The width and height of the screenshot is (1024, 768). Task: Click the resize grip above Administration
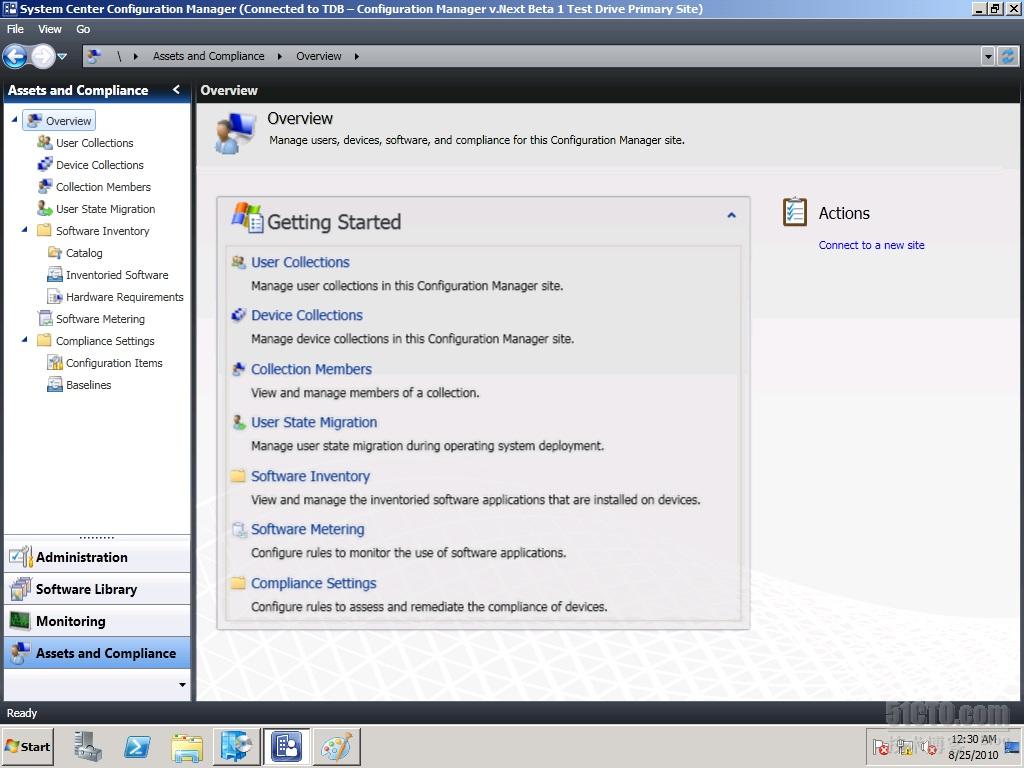tap(97, 537)
